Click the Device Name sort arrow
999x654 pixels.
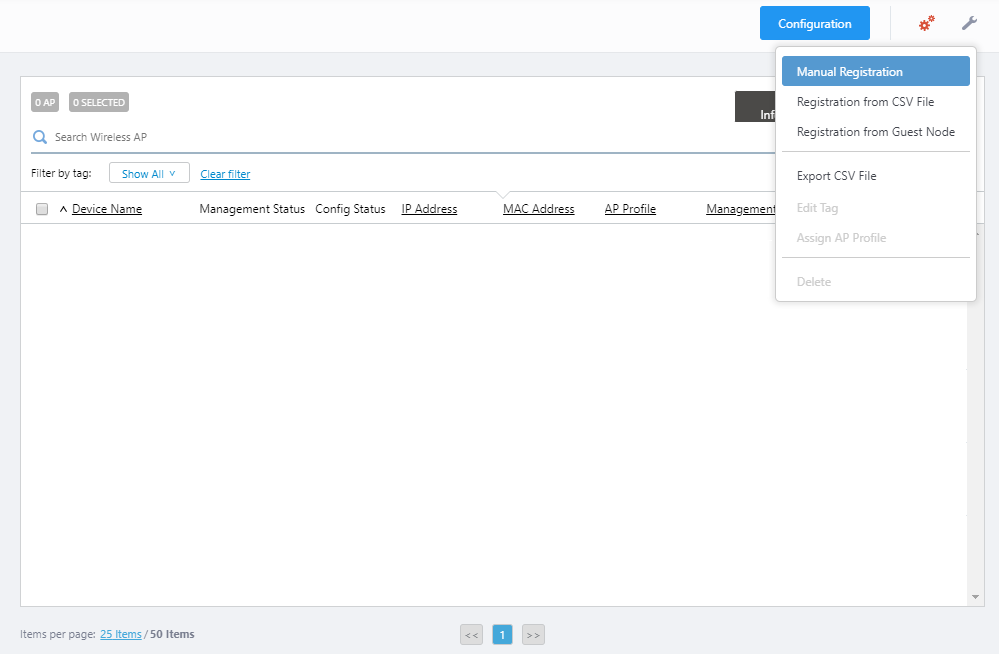pyautogui.click(x=63, y=209)
